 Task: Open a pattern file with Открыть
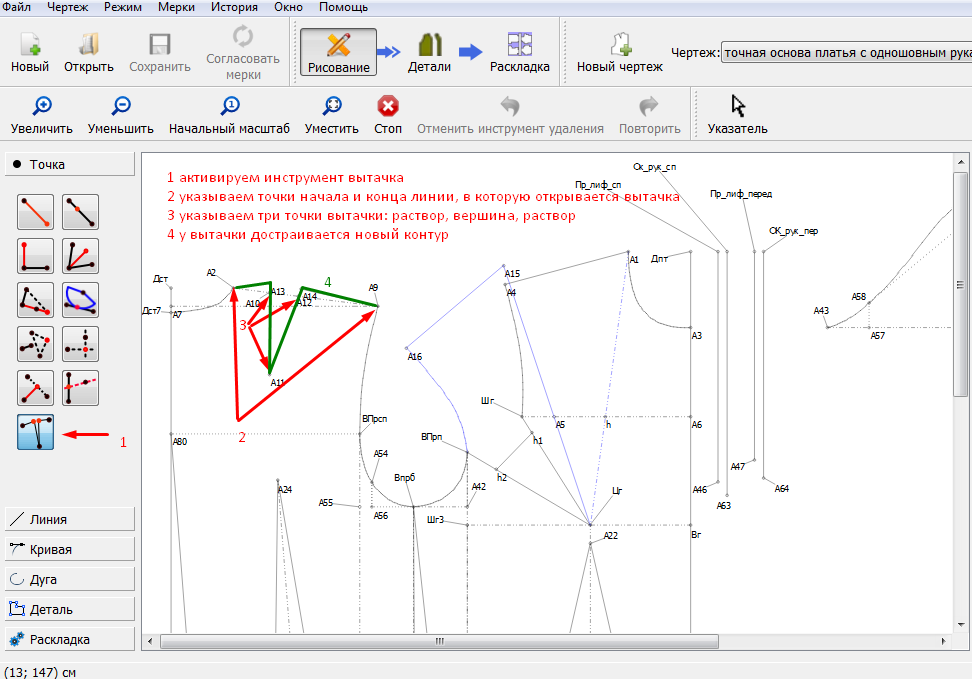(89, 52)
